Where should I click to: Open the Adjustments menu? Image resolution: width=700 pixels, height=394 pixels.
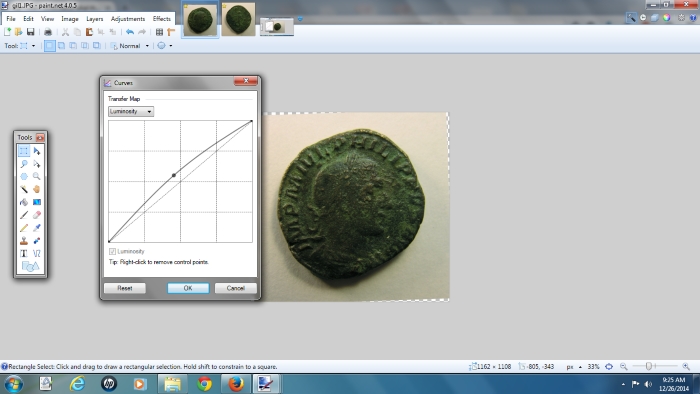click(128, 19)
